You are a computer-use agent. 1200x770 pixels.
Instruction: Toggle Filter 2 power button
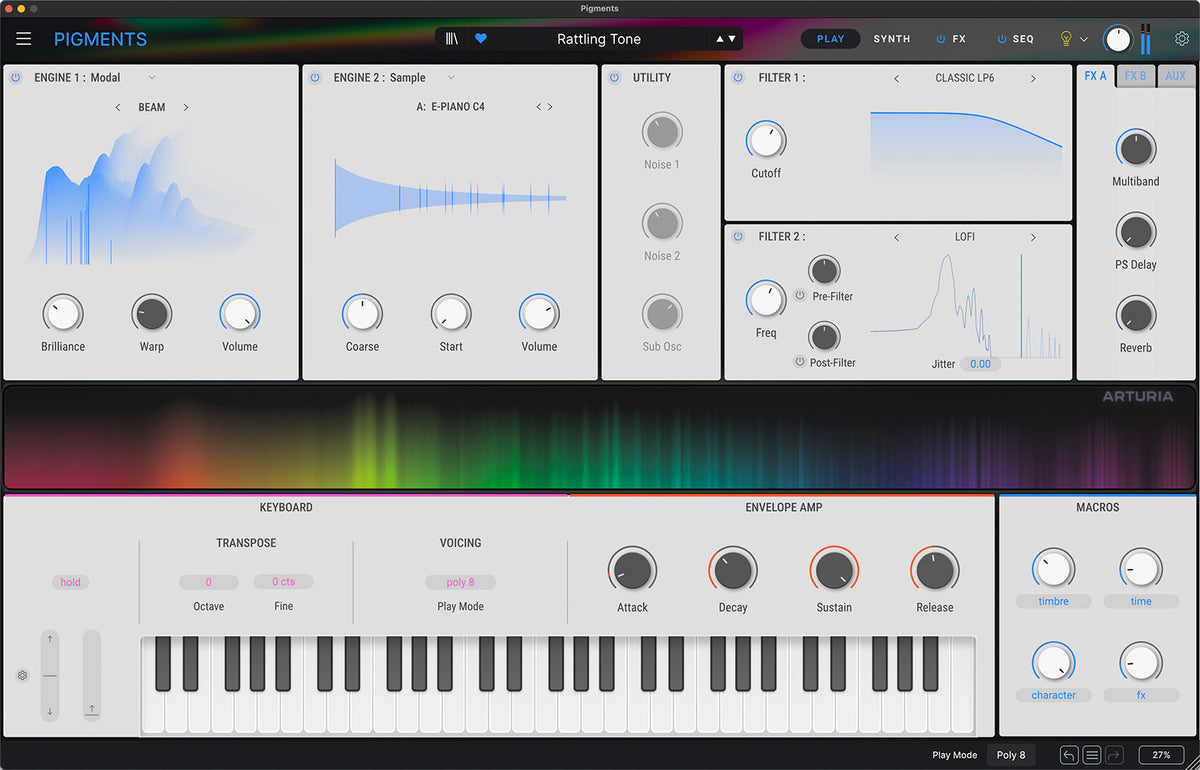[738, 236]
